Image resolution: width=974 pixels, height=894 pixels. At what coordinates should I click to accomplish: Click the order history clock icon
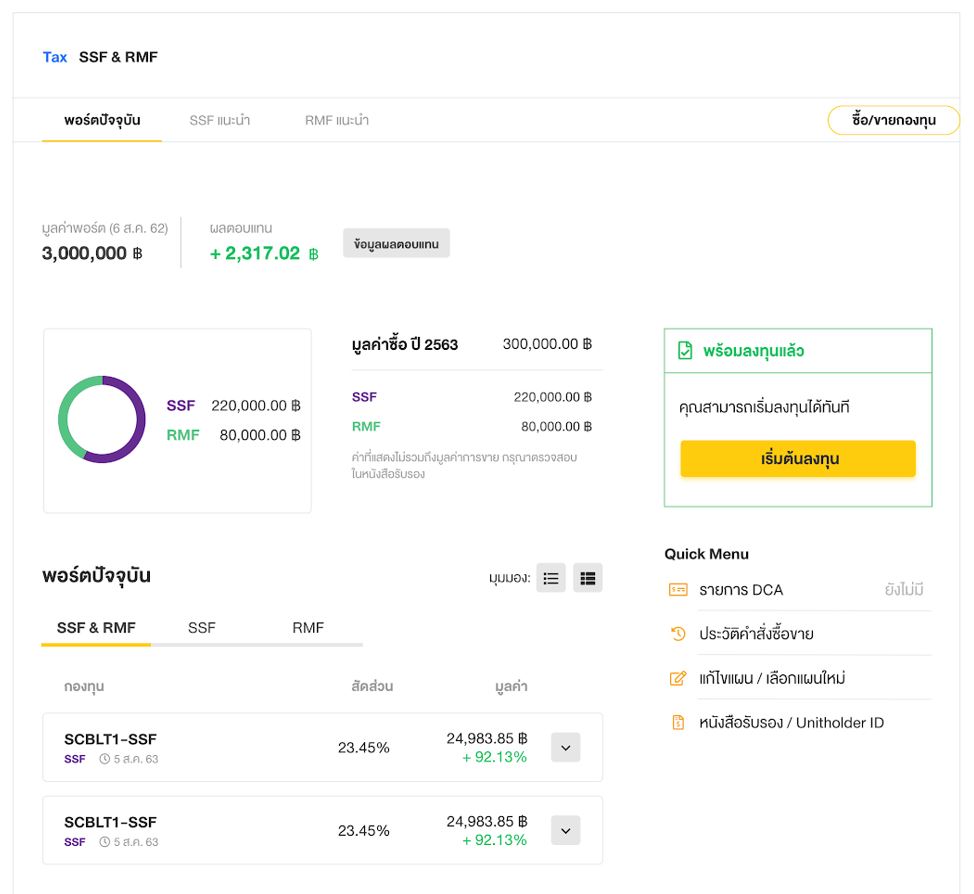(678, 634)
